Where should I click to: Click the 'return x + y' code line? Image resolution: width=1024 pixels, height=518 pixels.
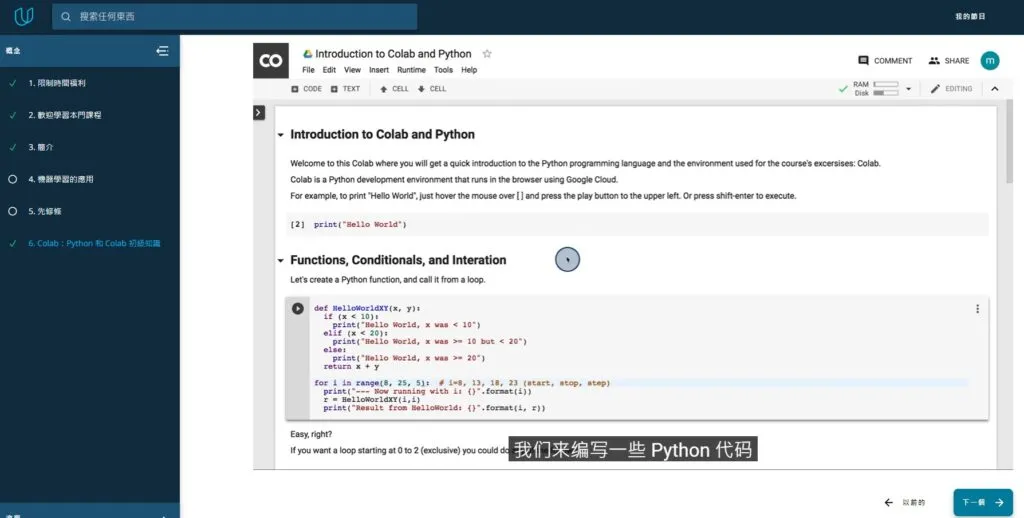click(x=351, y=366)
